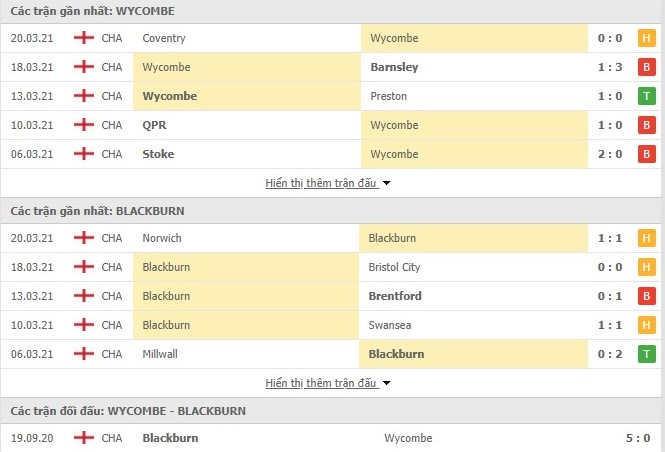Click the yellow H badge for Coventry match
The width and height of the screenshot is (665, 452).
coord(647,38)
